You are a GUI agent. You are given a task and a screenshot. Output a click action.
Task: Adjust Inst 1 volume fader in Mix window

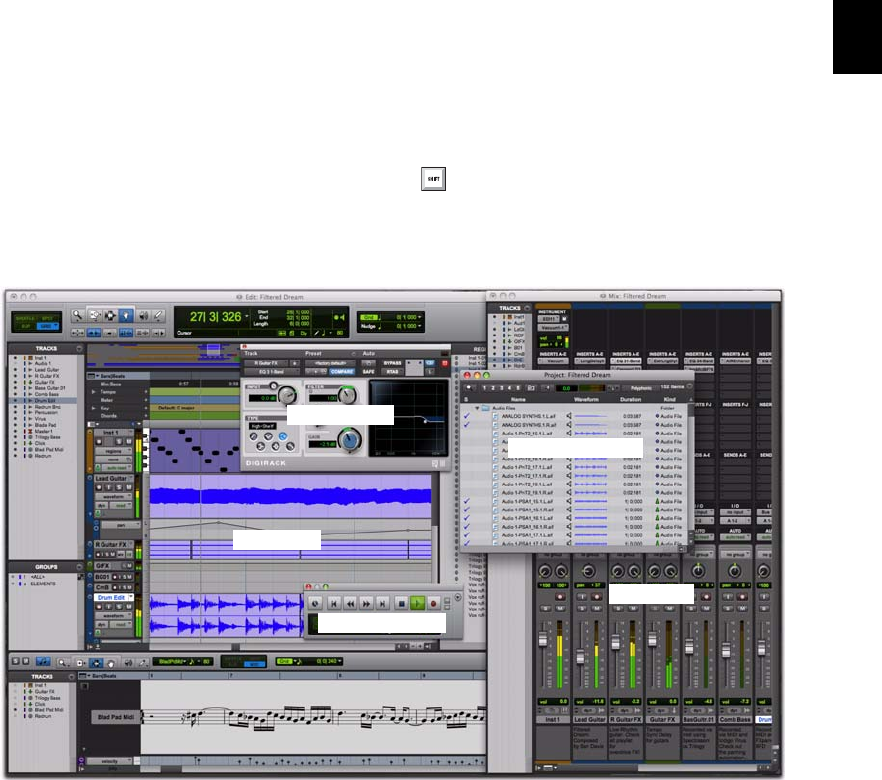pyautogui.click(x=543, y=639)
